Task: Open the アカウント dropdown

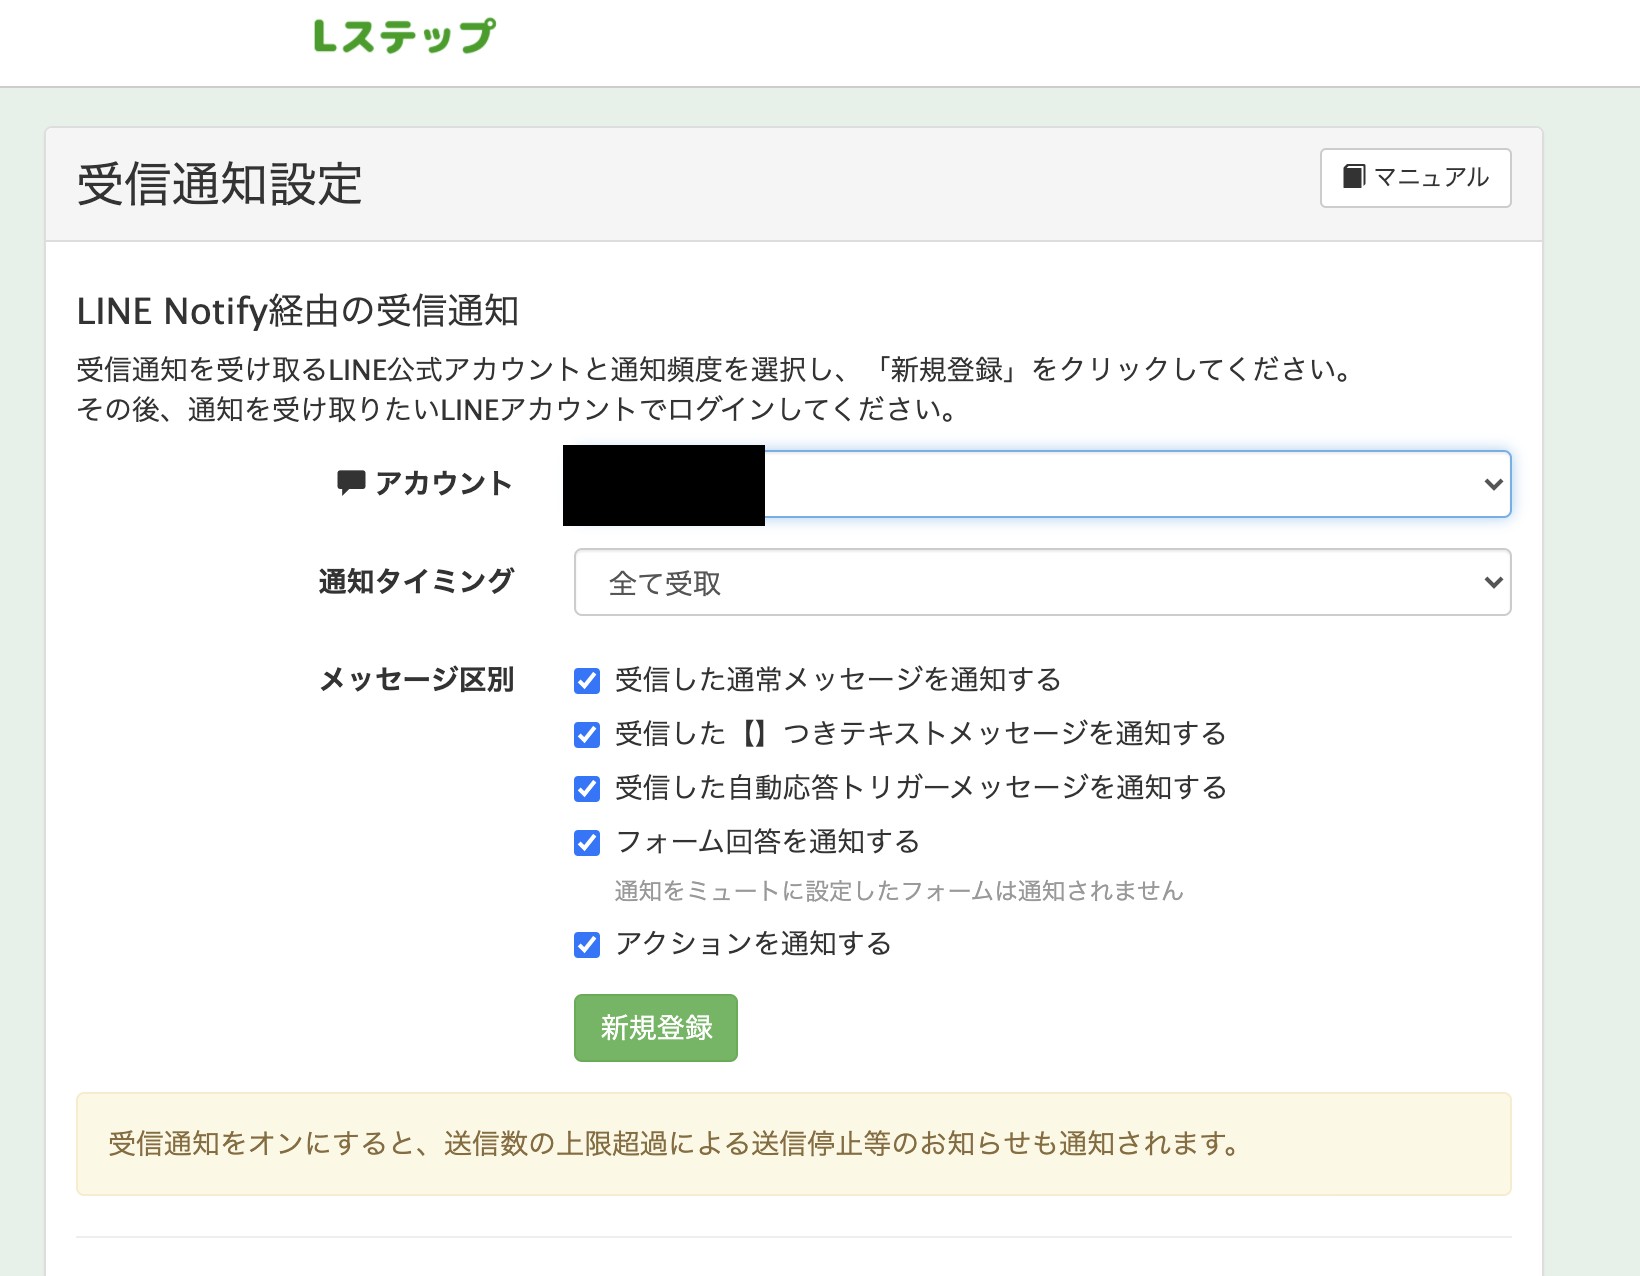Action: [1037, 484]
